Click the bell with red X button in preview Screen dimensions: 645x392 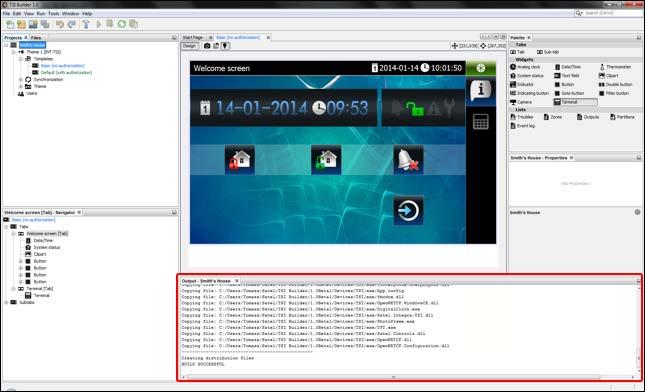(x=408, y=160)
